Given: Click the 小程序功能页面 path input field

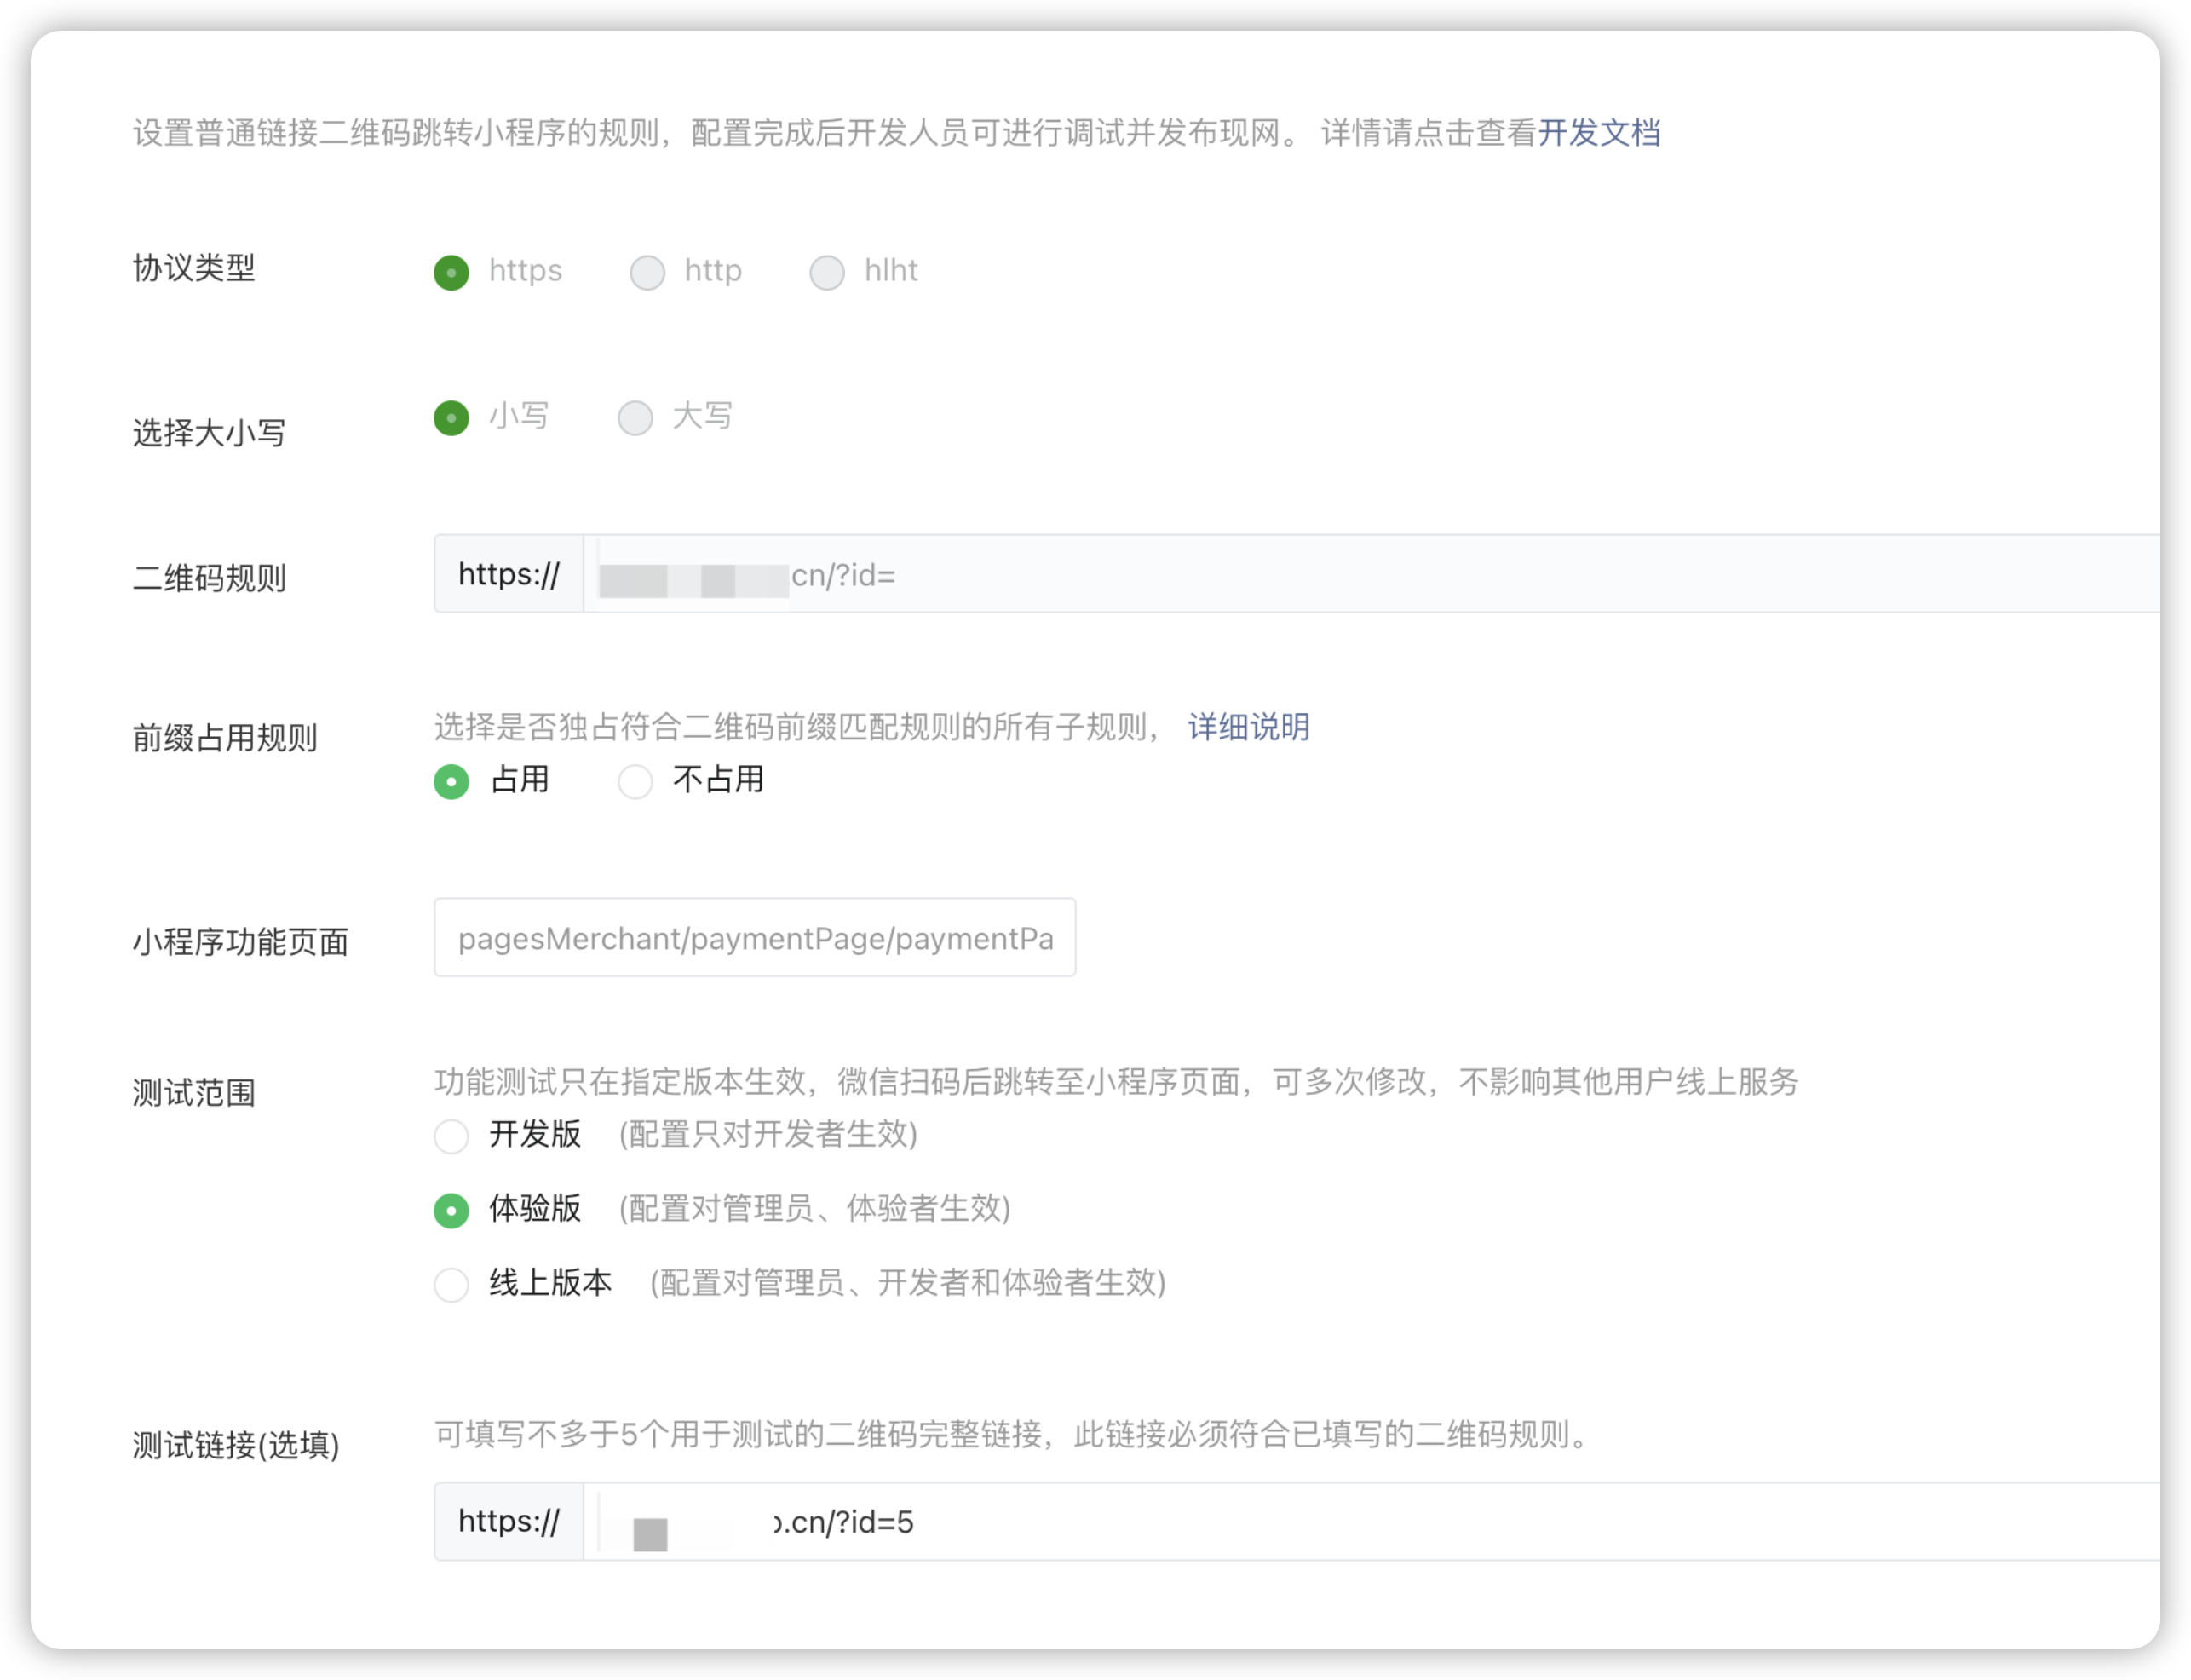Looking at the screenshot, I should click(x=755, y=938).
